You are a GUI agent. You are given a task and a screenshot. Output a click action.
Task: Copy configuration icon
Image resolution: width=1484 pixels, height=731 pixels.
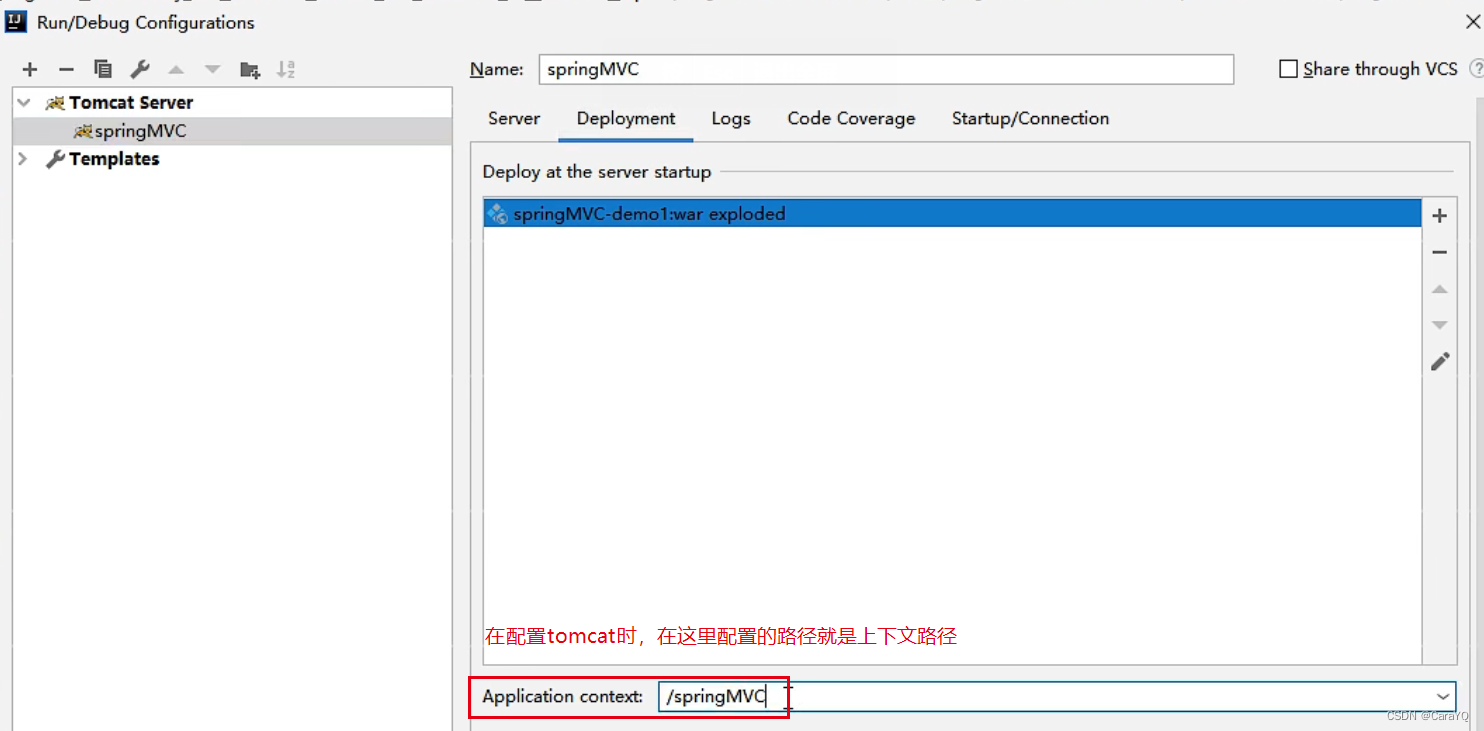tap(102, 69)
